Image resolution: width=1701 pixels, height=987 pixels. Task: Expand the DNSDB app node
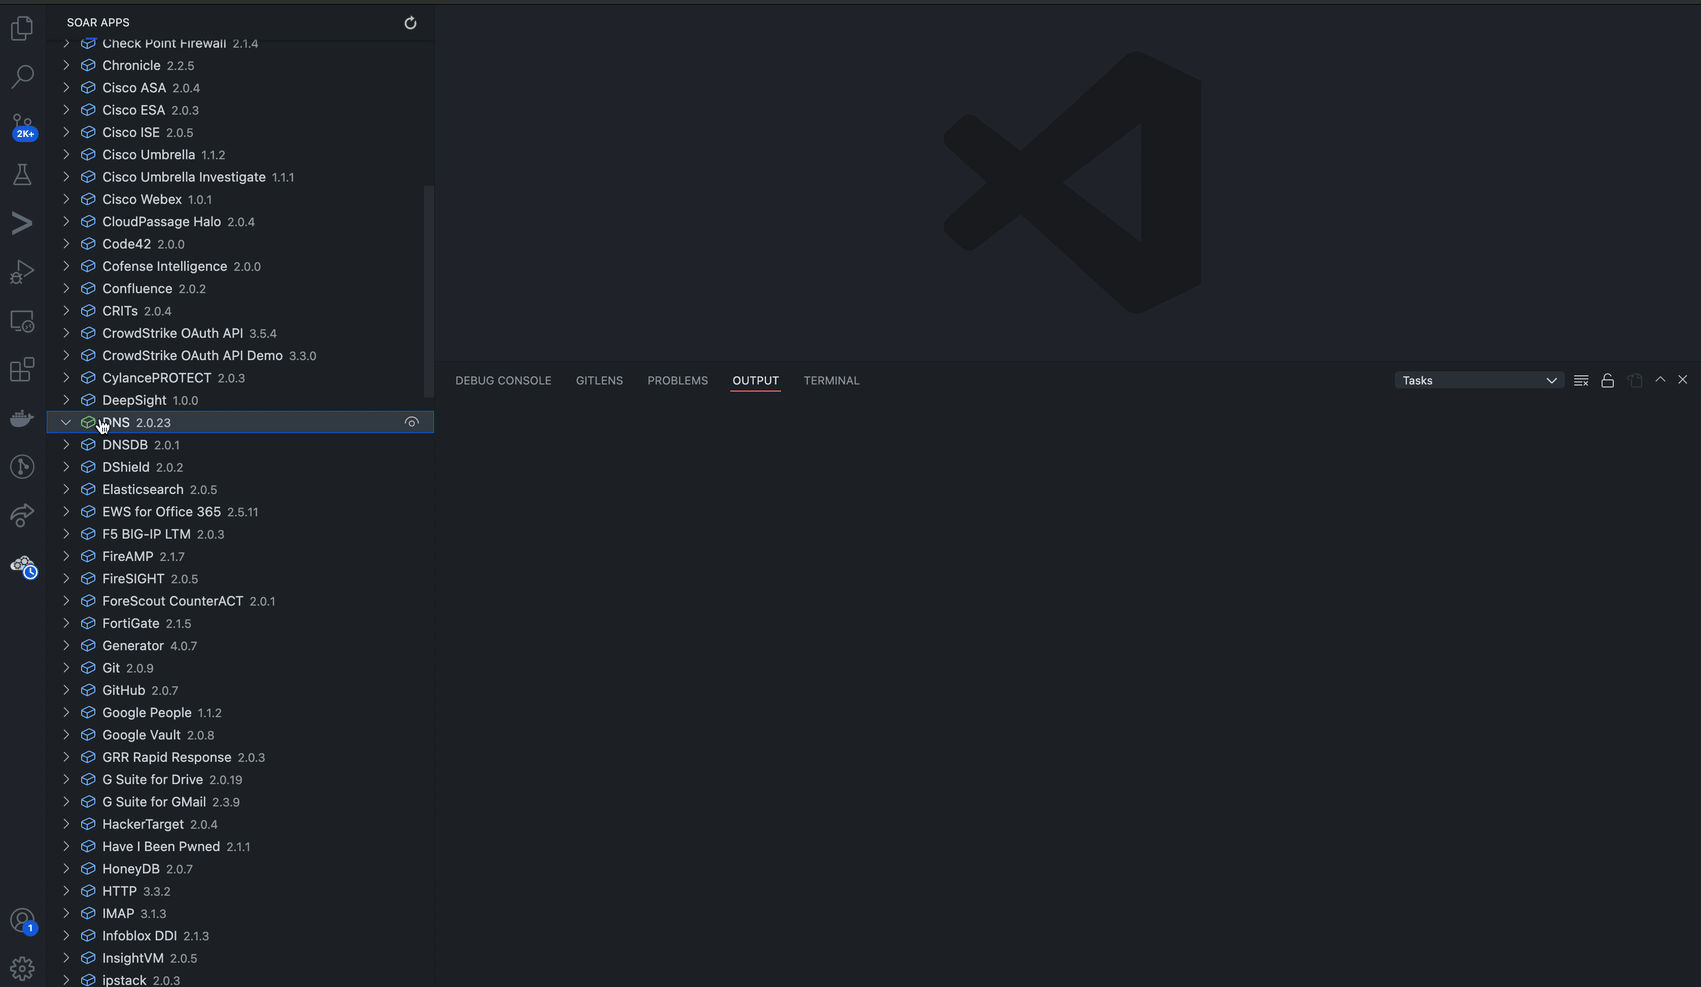[66, 445]
